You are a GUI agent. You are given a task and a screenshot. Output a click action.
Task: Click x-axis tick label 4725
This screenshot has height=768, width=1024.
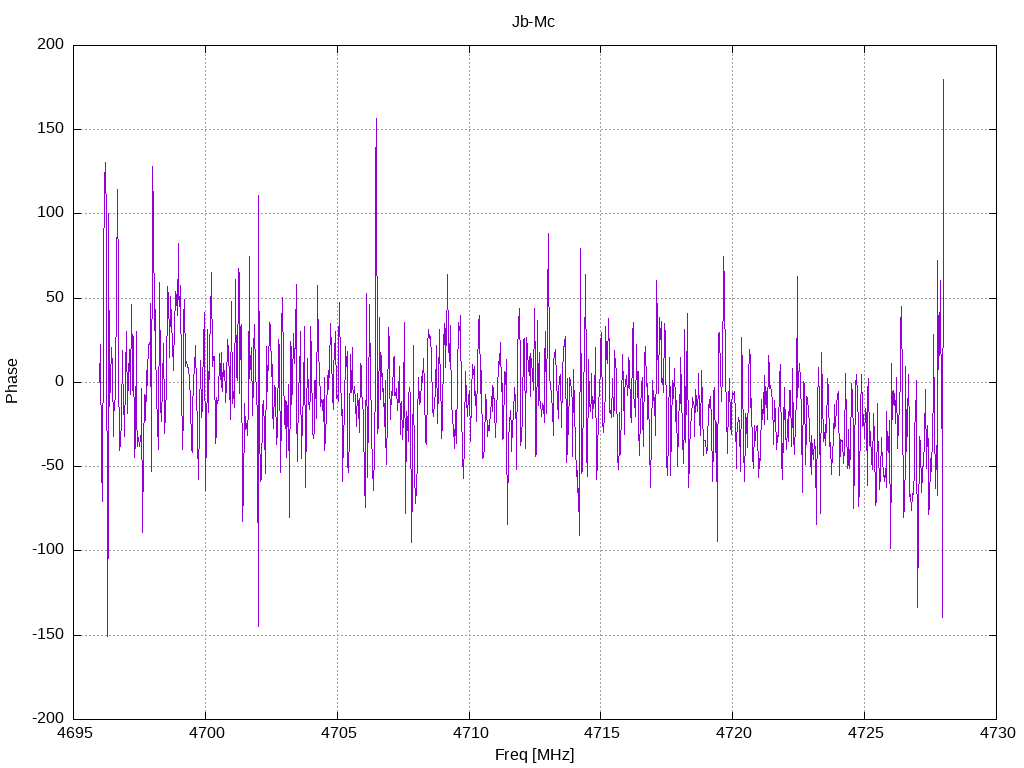point(865,733)
